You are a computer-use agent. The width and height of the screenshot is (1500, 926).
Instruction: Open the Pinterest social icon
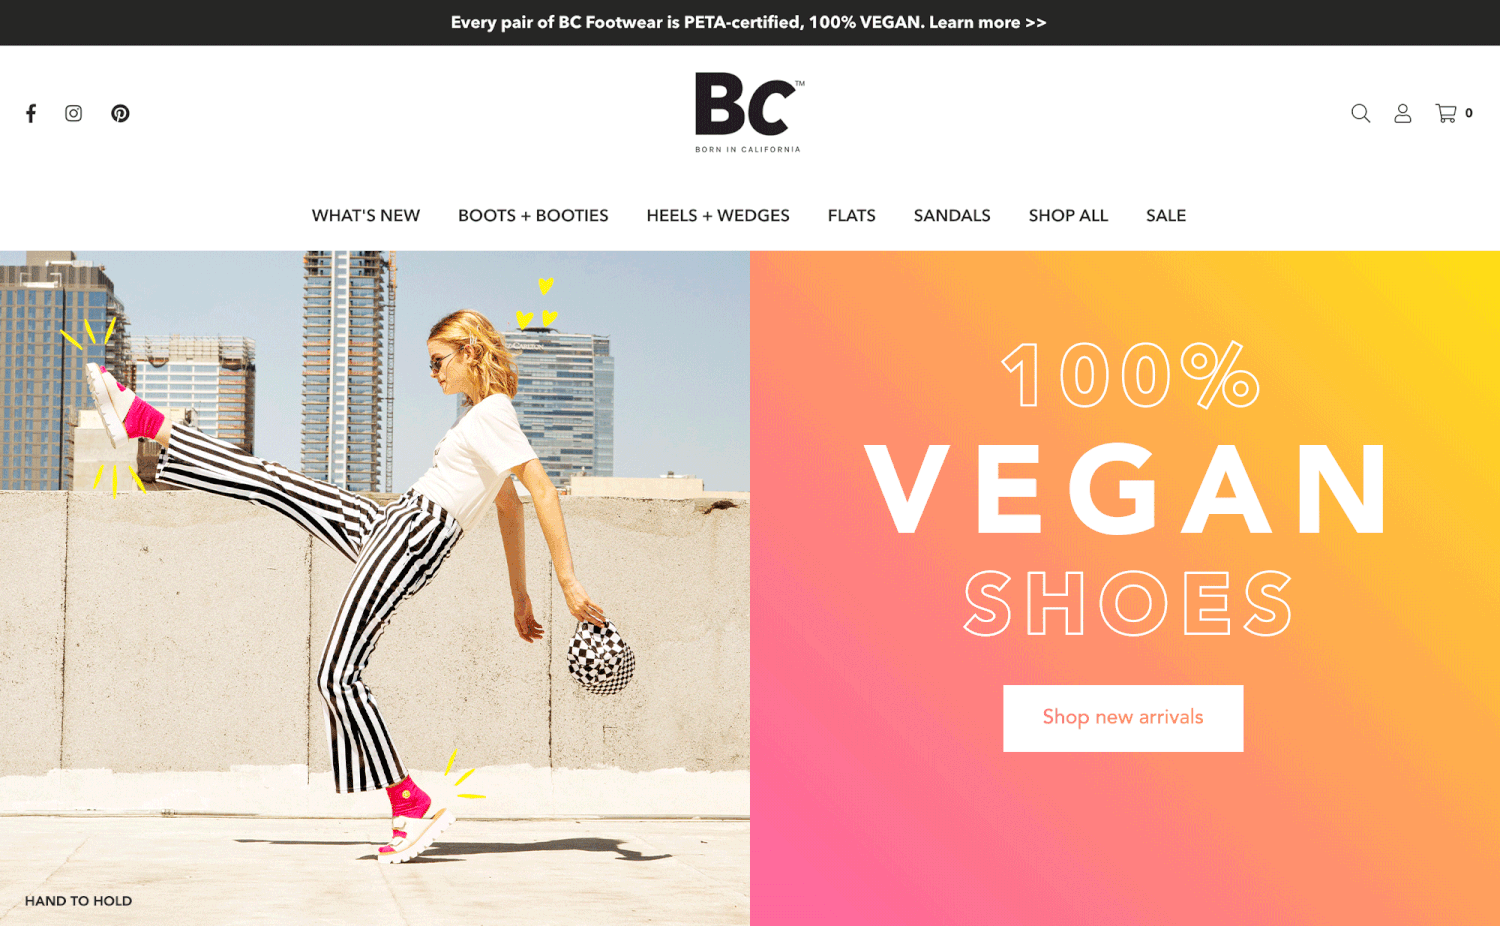tap(120, 113)
